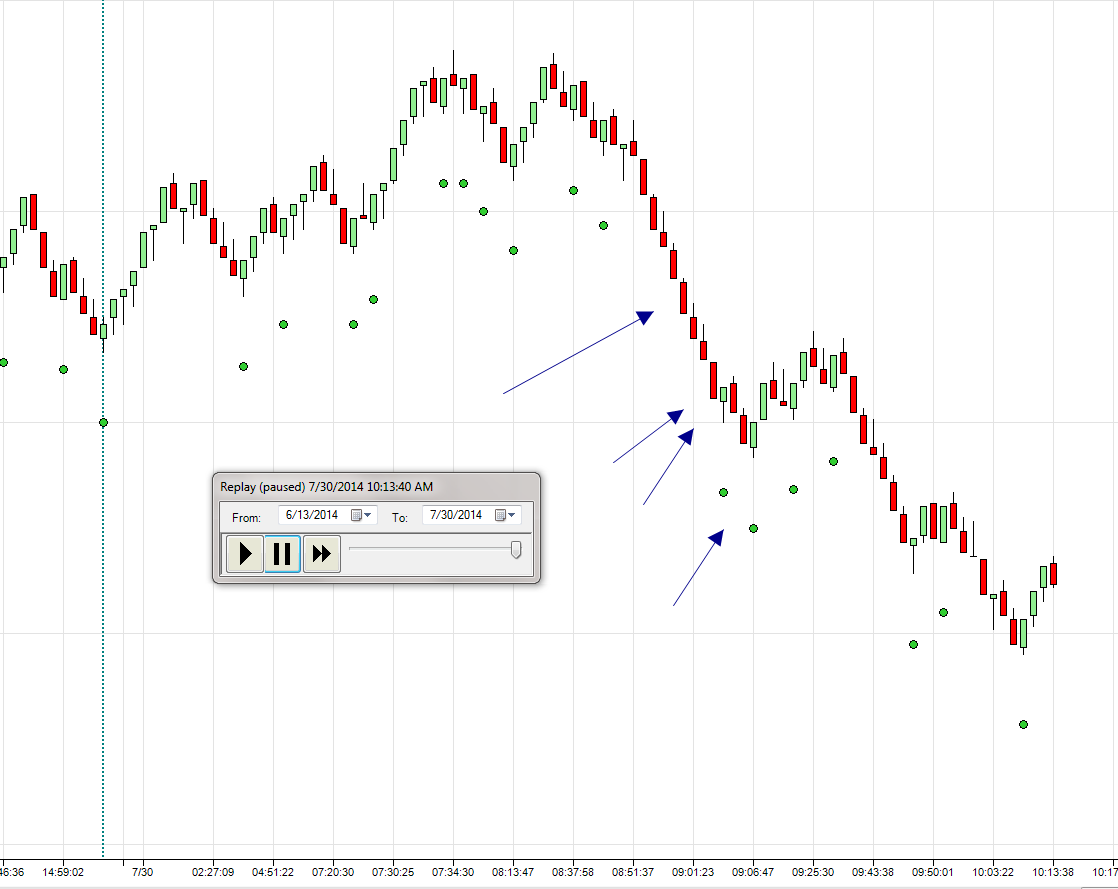Click the Replay (paused) dialog title bar

pos(376,487)
